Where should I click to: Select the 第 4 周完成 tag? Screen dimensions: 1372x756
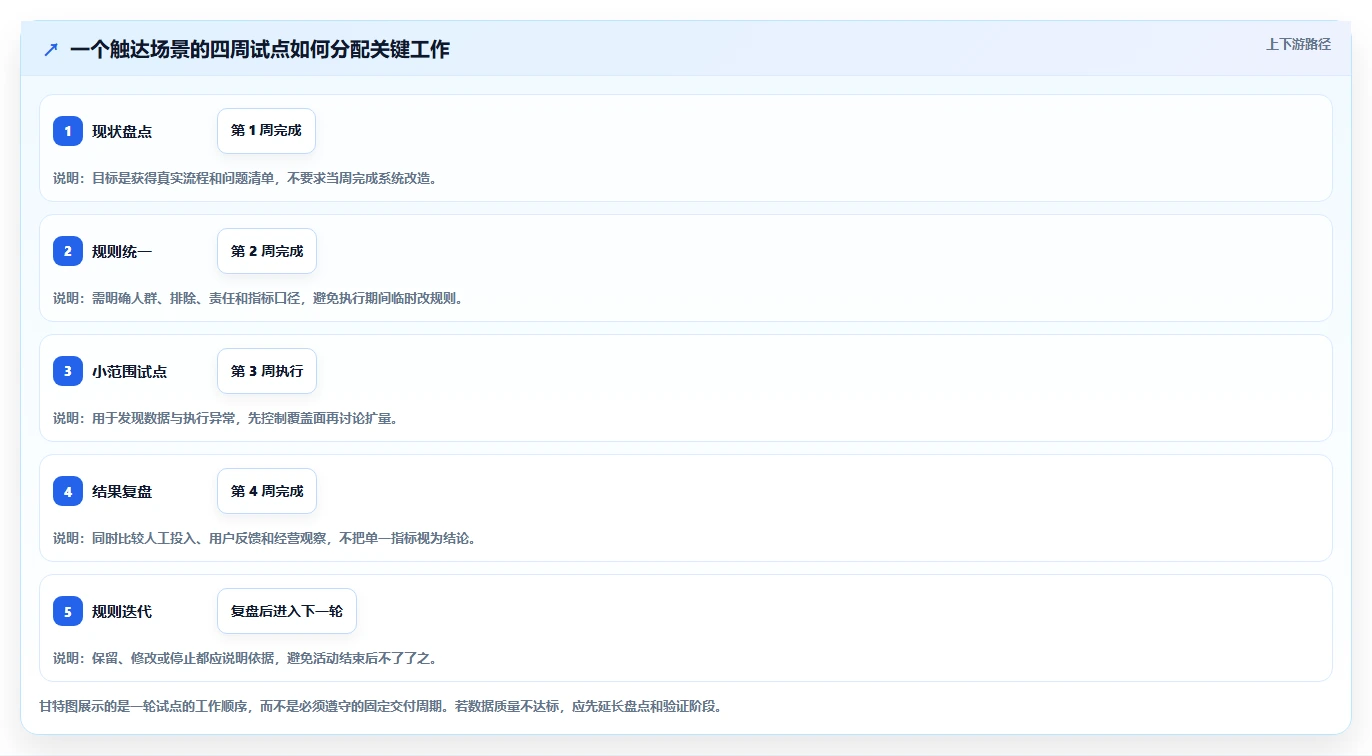pos(267,491)
